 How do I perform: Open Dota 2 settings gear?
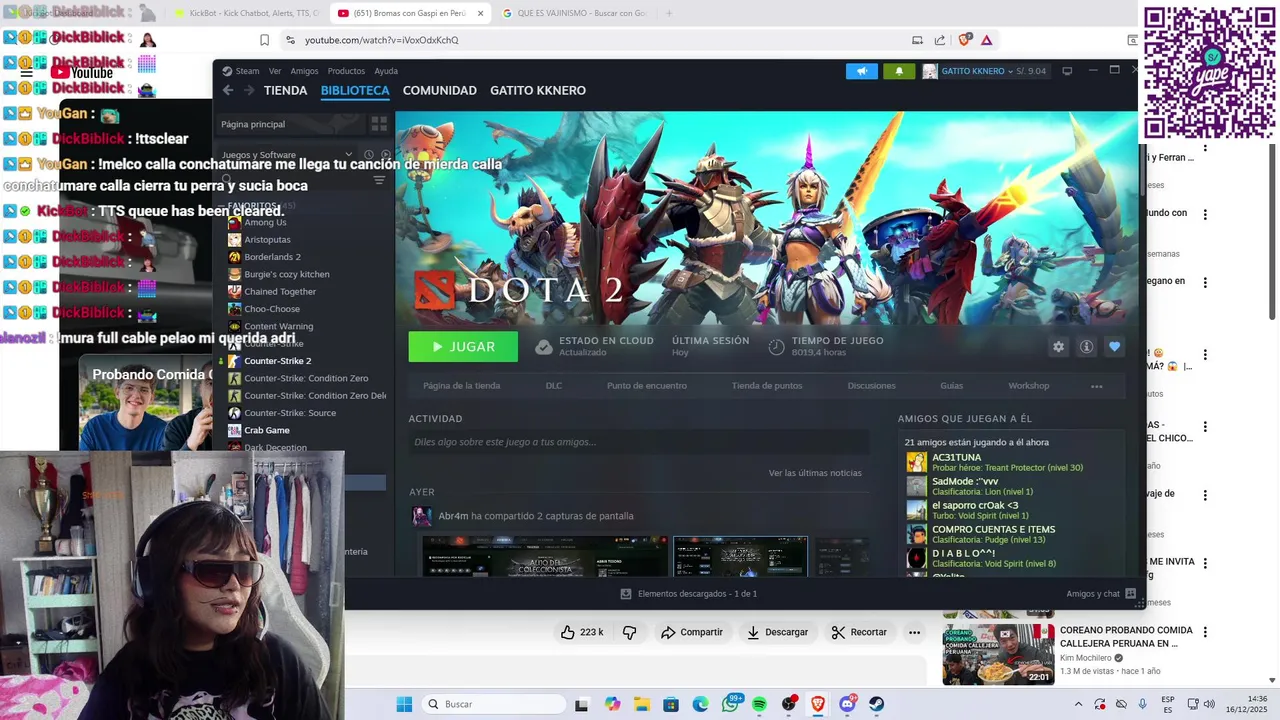pos(1058,347)
